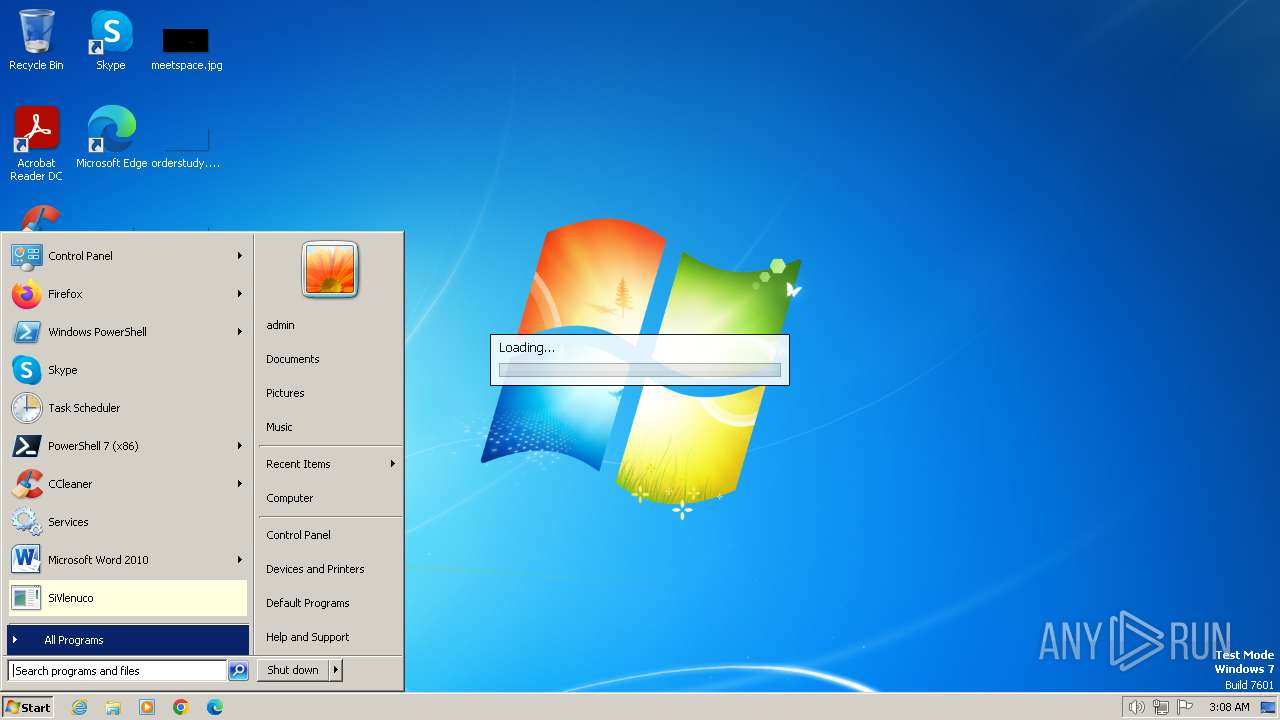Screen dimensions: 1280x720
Task: Open Microsoft Edge from taskbar
Action: click(x=215, y=707)
